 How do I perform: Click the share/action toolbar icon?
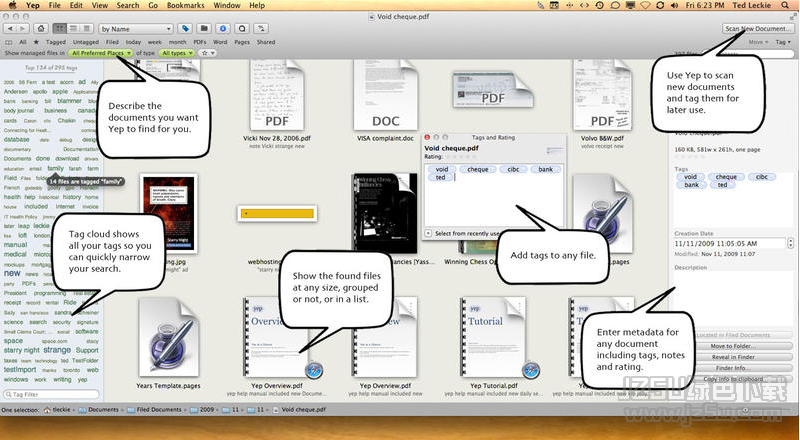tap(261, 29)
